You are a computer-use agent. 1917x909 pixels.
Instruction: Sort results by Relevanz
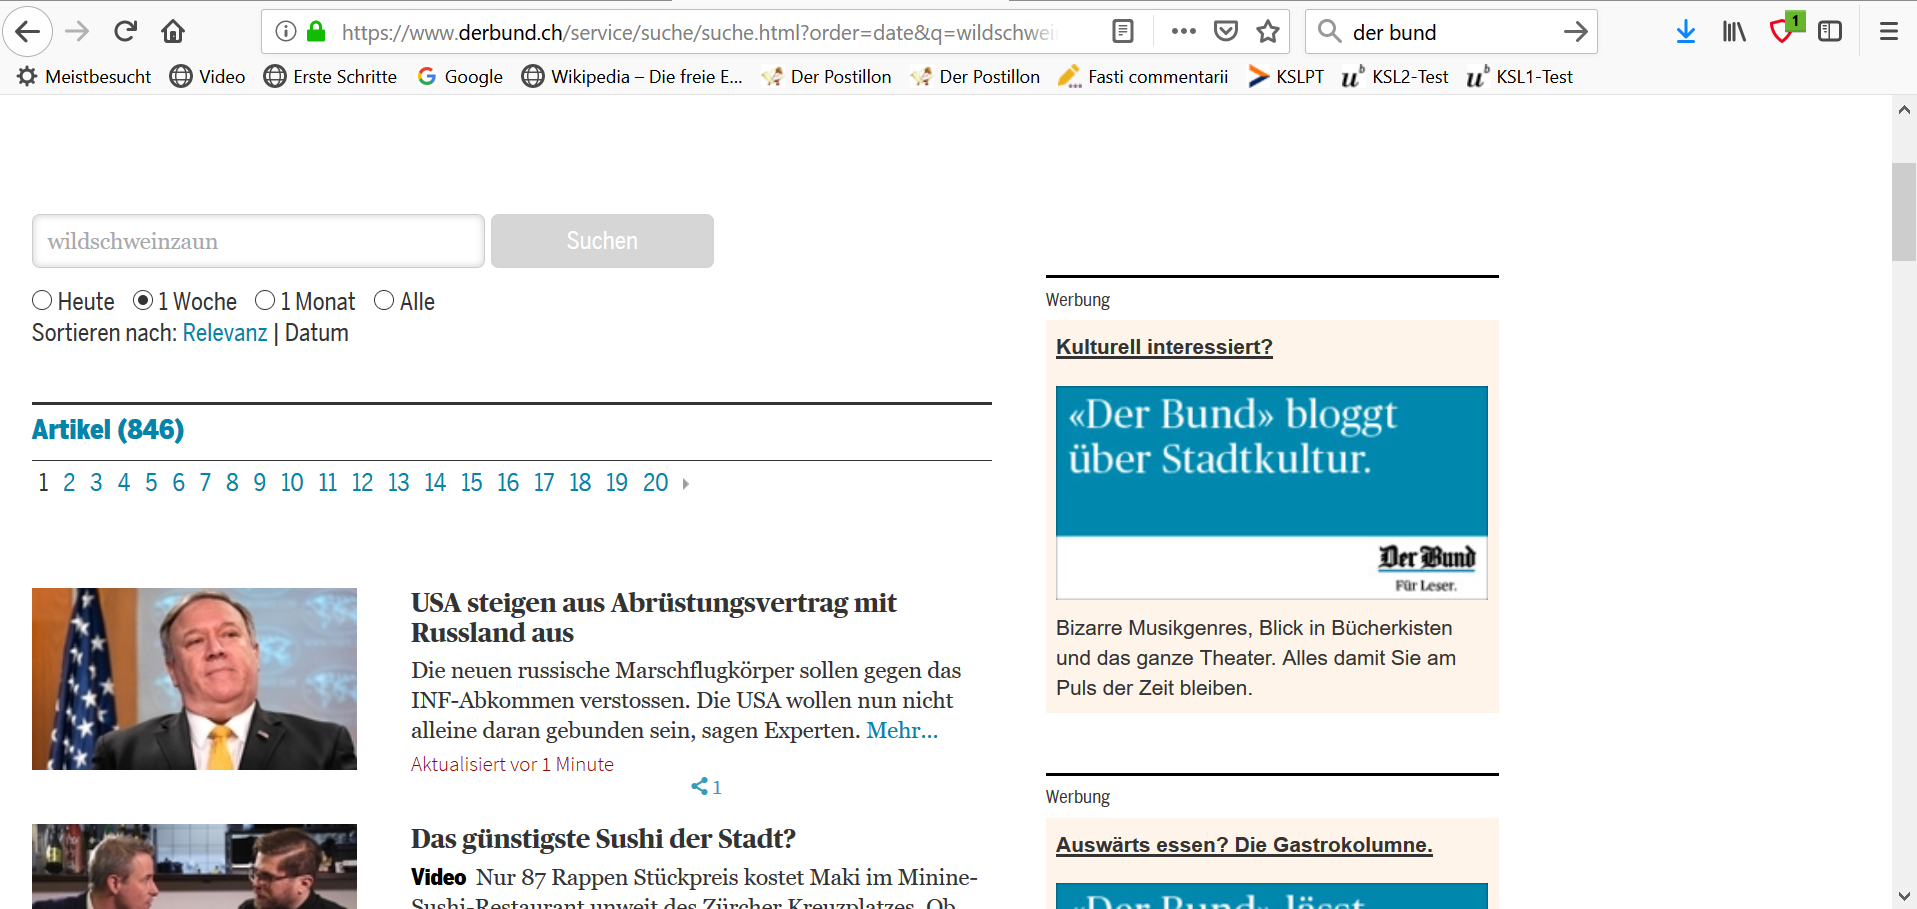point(225,333)
